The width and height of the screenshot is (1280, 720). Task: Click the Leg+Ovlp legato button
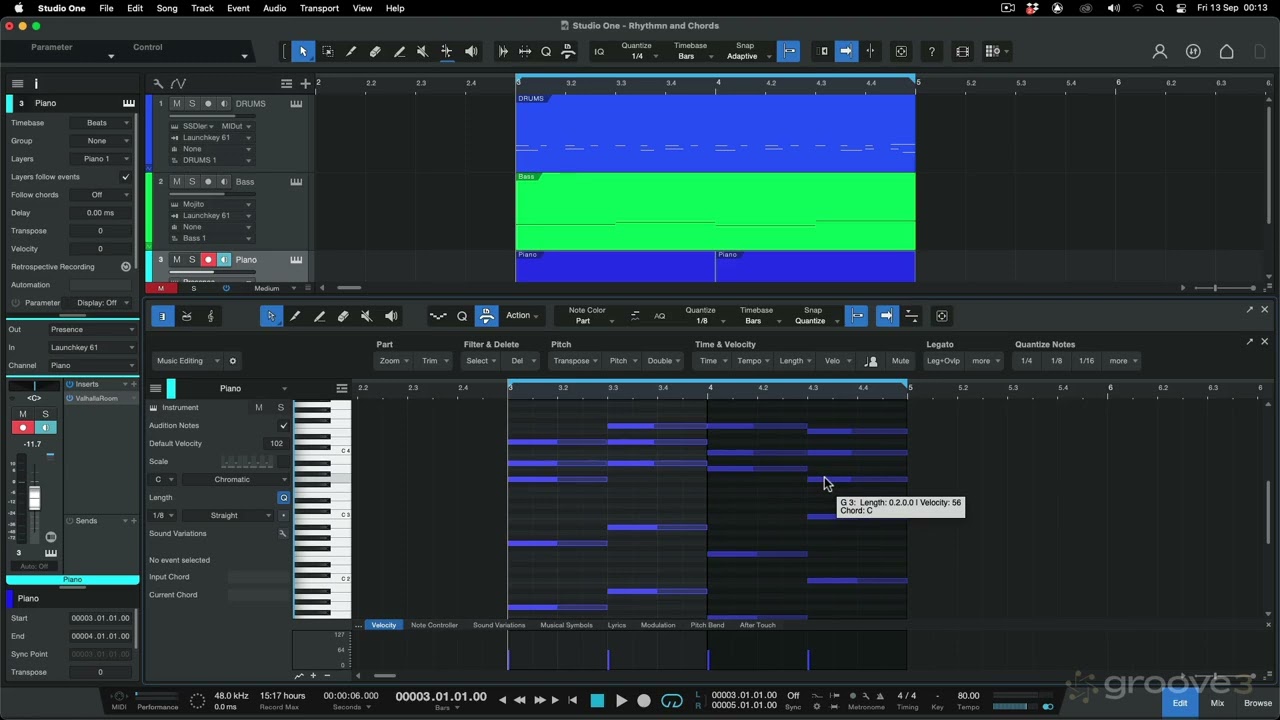pos(943,361)
